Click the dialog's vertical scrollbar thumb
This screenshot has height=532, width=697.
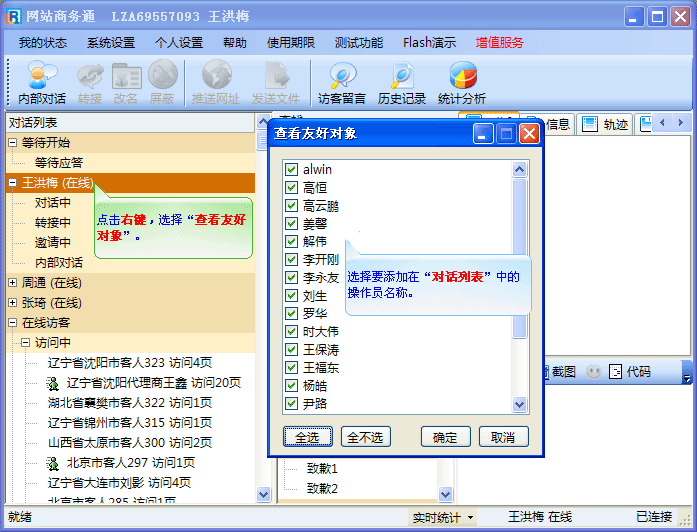pos(519,260)
